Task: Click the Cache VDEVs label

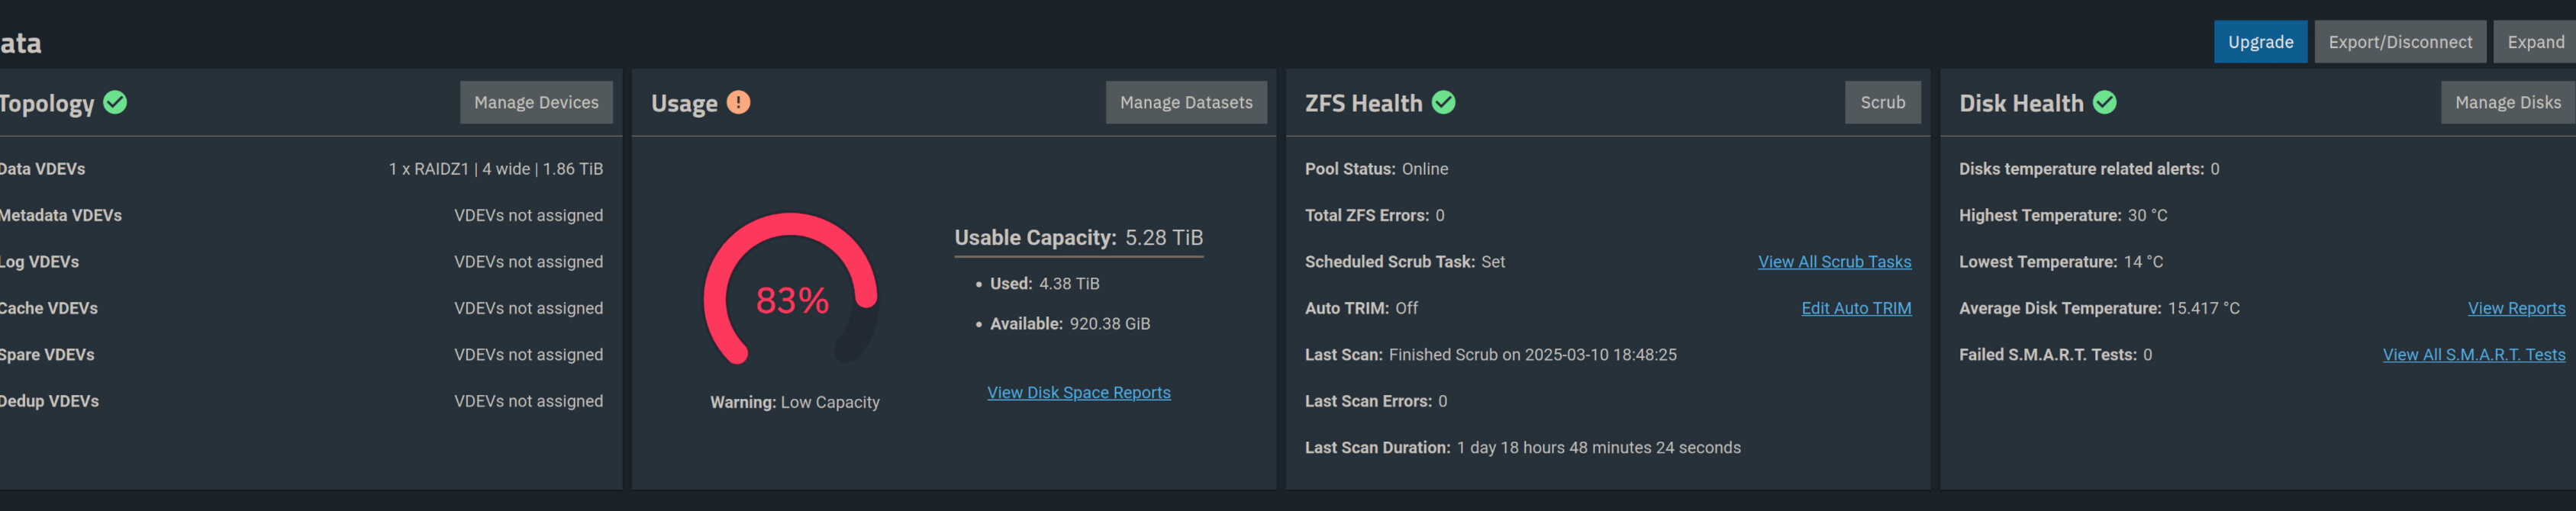Action: pos(48,308)
